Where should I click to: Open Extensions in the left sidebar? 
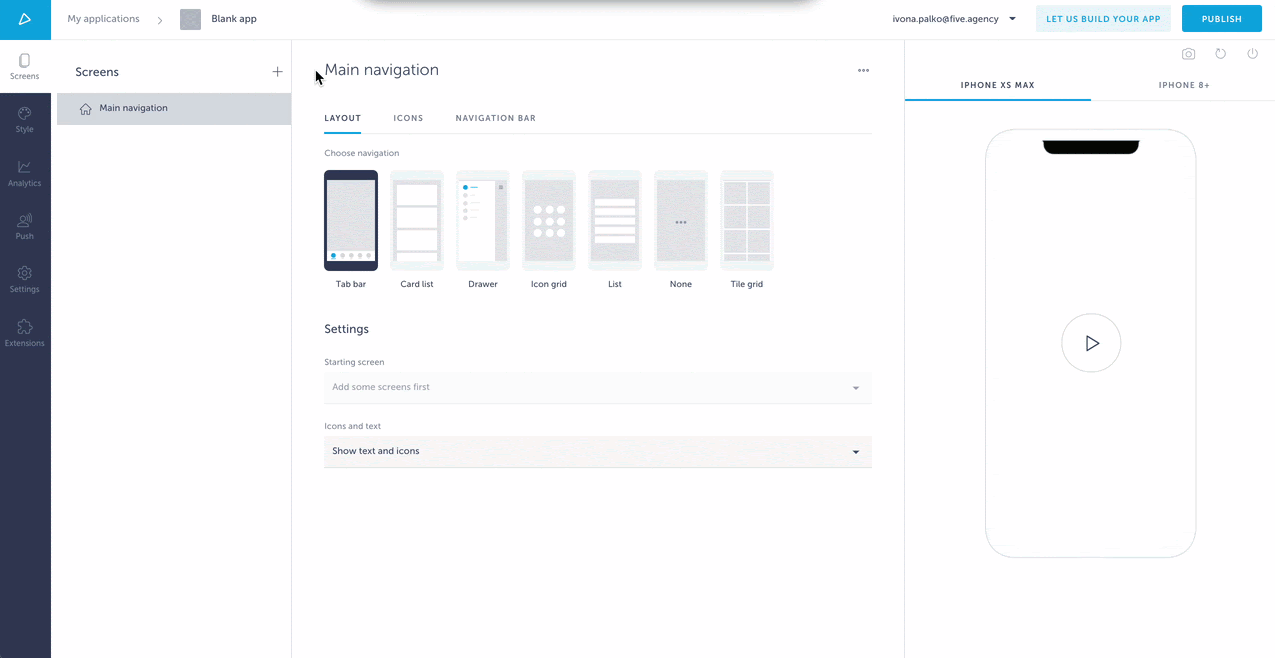24,333
